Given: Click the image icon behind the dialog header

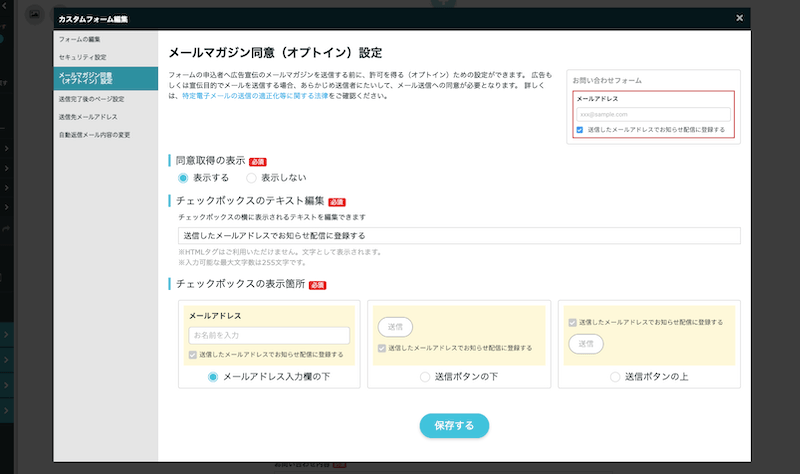Looking at the screenshot, I should click(x=35, y=17).
